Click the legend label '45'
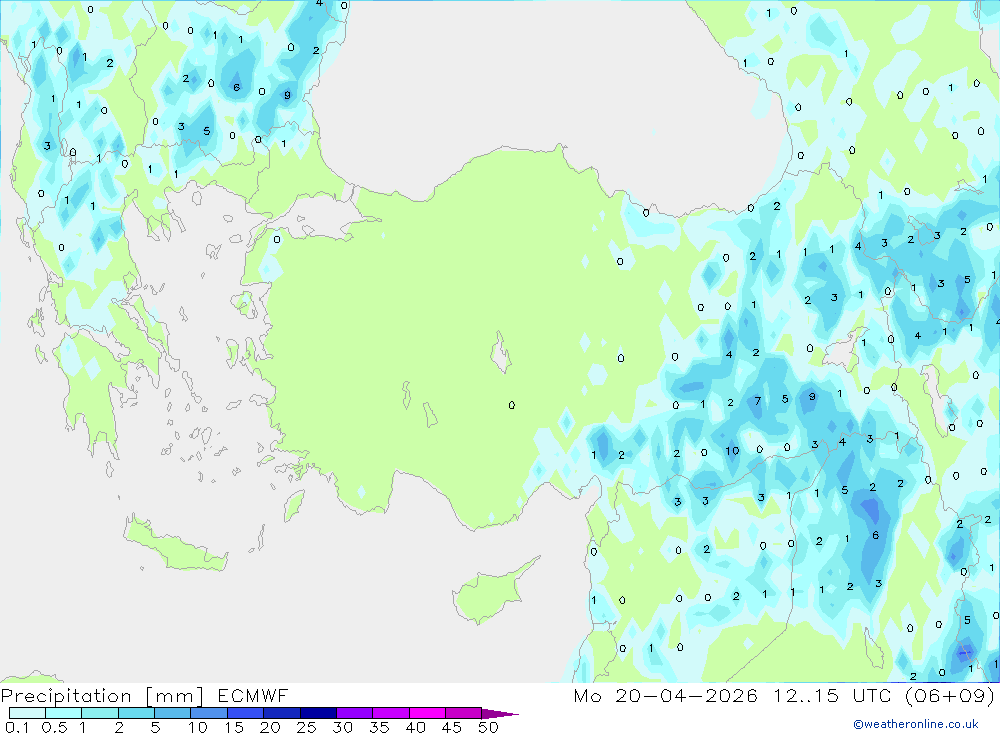Viewport: 1000px width, 733px height. click(x=452, y=727)
